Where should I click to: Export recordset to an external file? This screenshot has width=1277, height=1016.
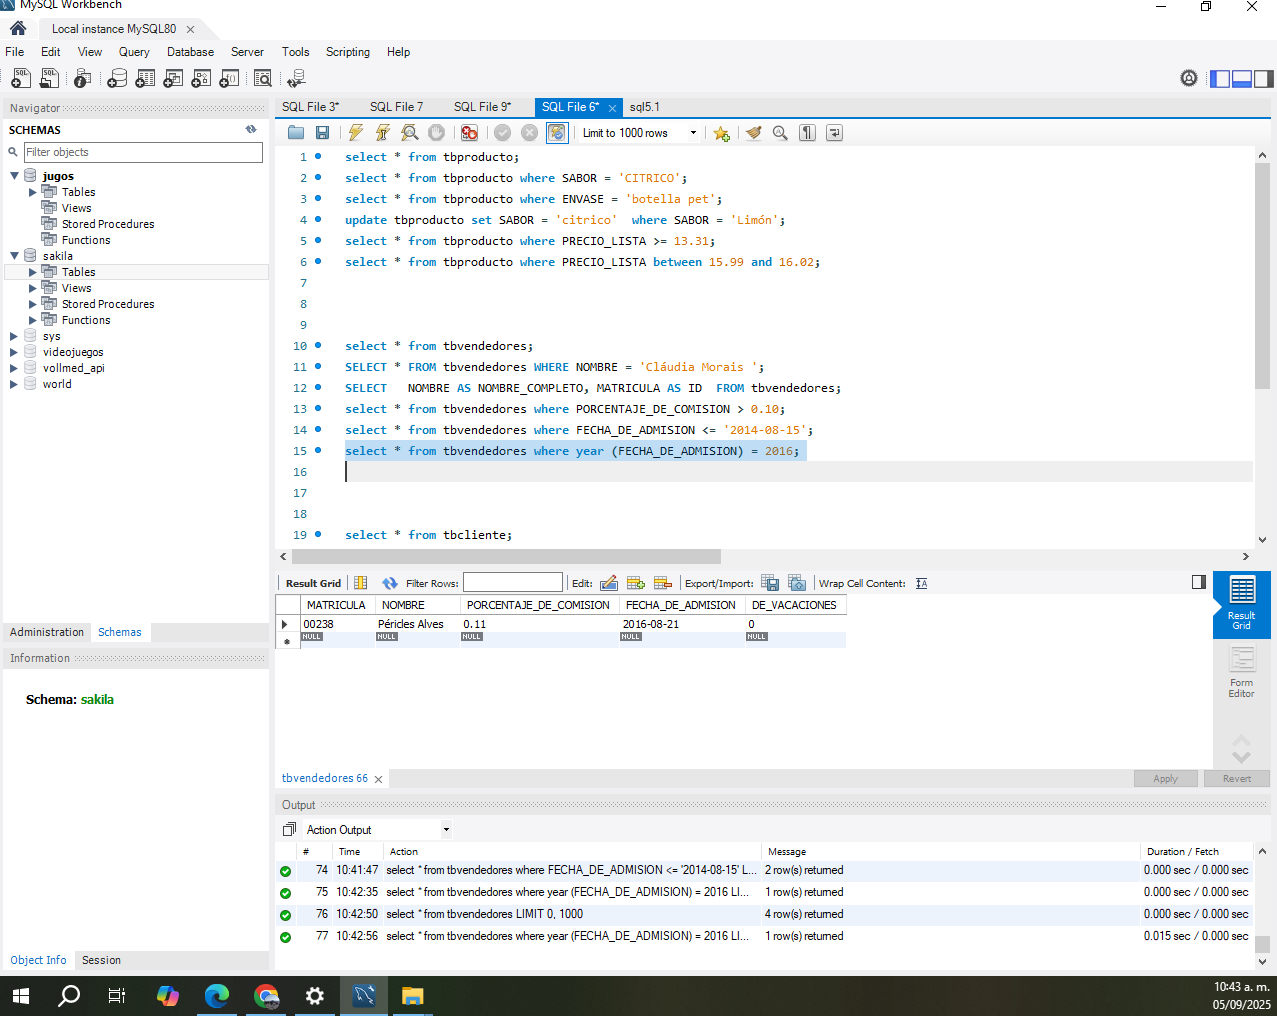click(770, 583)
